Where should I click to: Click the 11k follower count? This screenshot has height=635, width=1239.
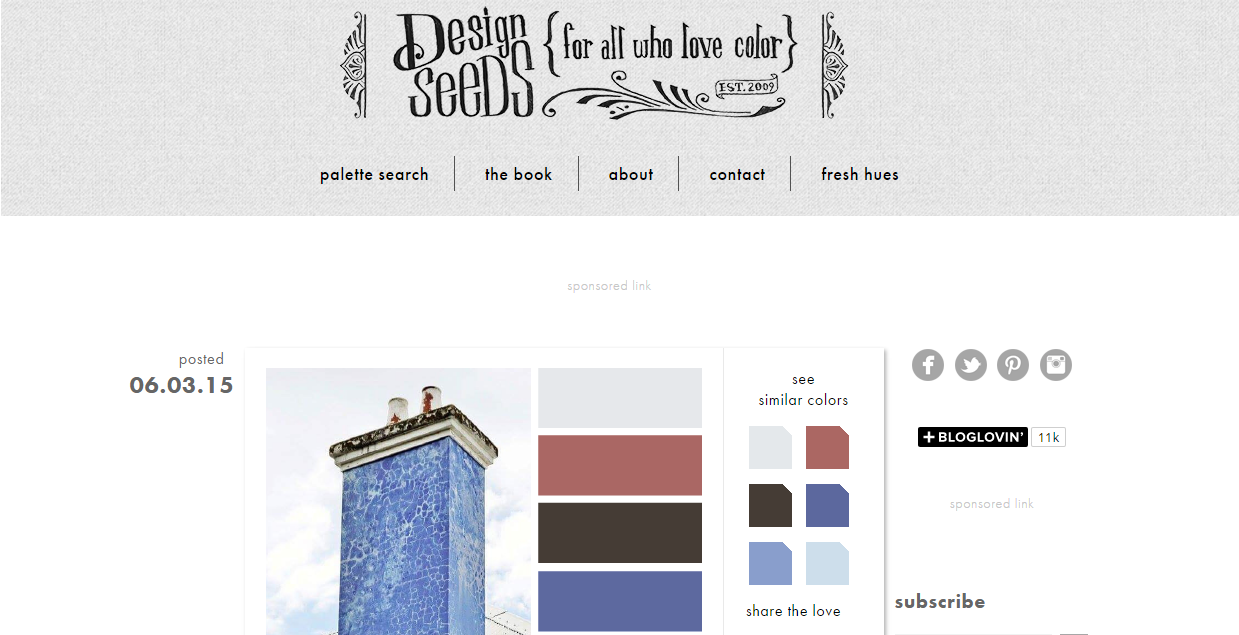(1048, 437)
